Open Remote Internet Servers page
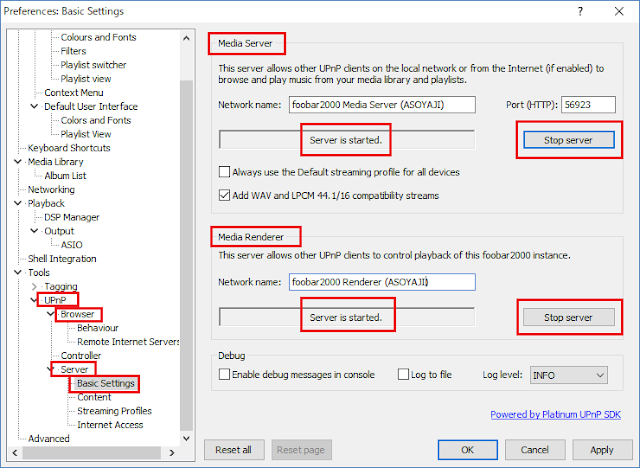This screenshot has height=468, width=640. [128, 342]
